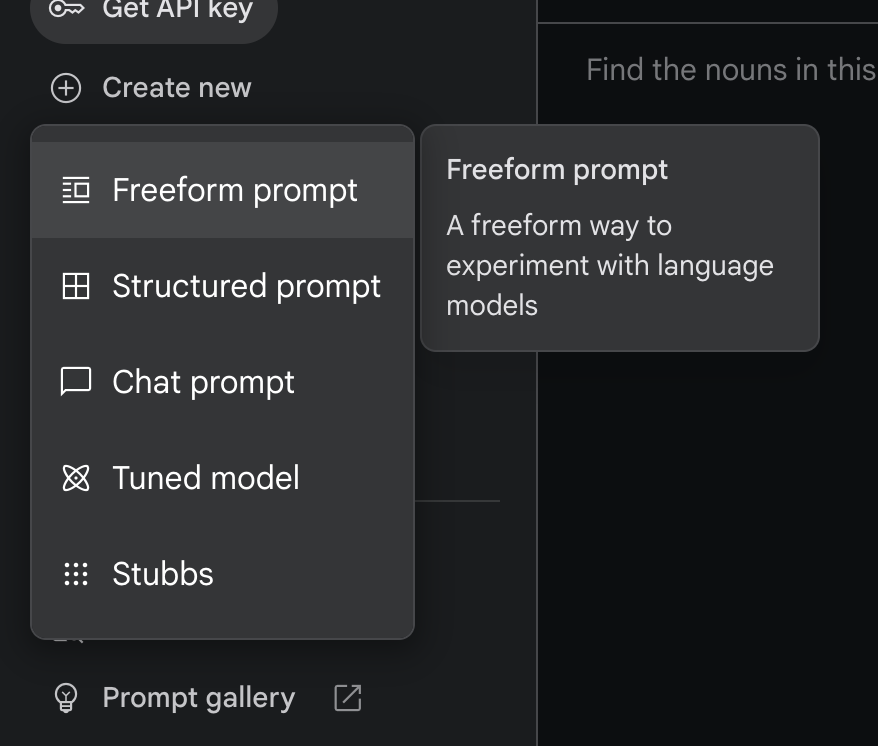Image resolution: width=878 pixels, height=746 pixels.
Task: Click the Freeform prompt list icon
Action: (76, 190)
